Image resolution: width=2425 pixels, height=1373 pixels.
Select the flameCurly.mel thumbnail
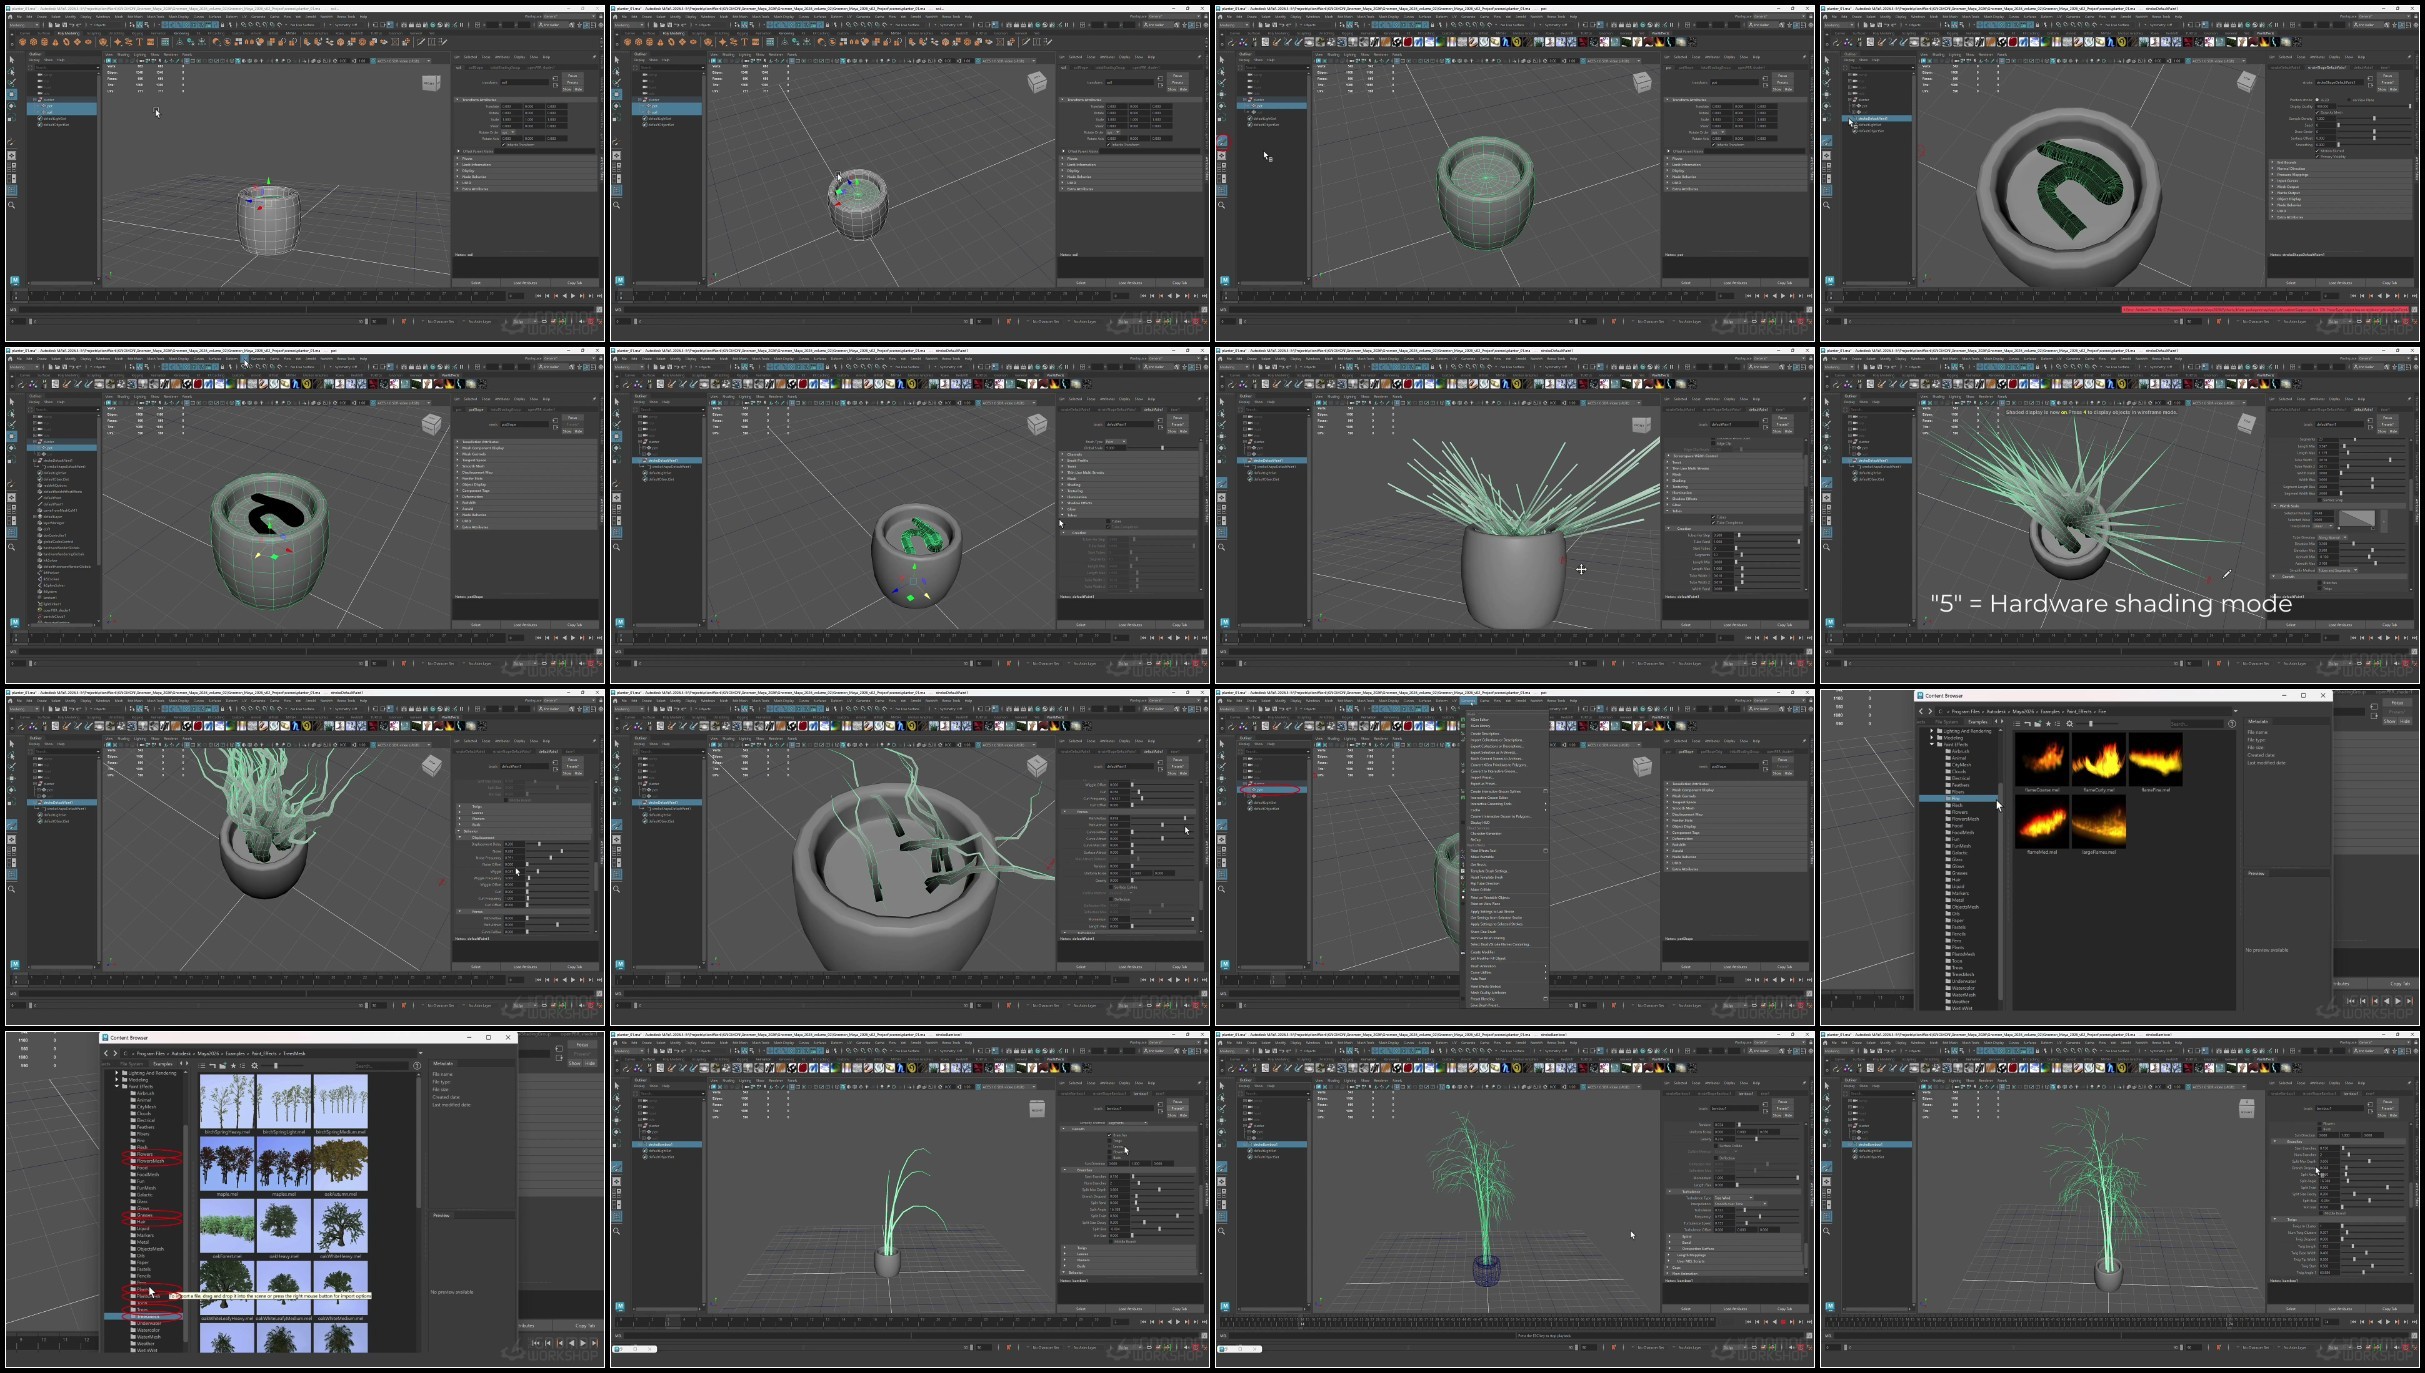[2099, 759]
